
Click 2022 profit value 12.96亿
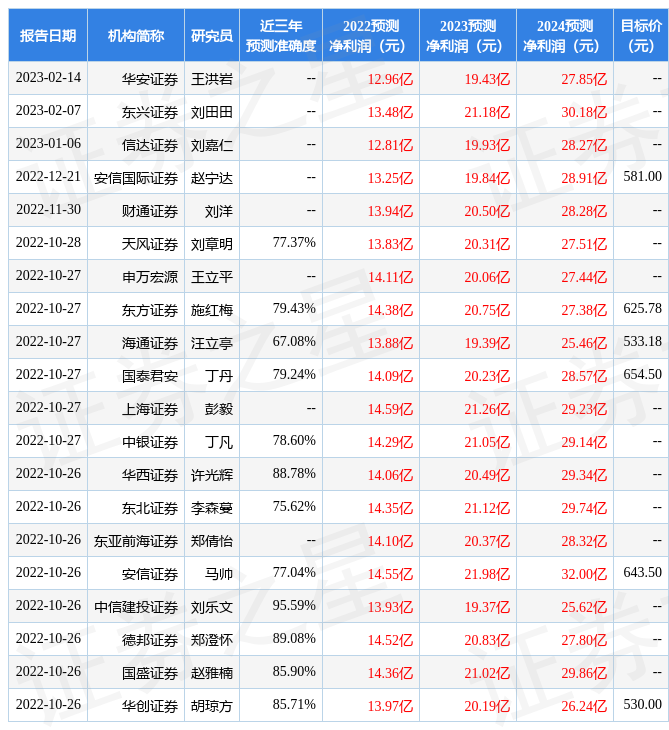[390, 79]
